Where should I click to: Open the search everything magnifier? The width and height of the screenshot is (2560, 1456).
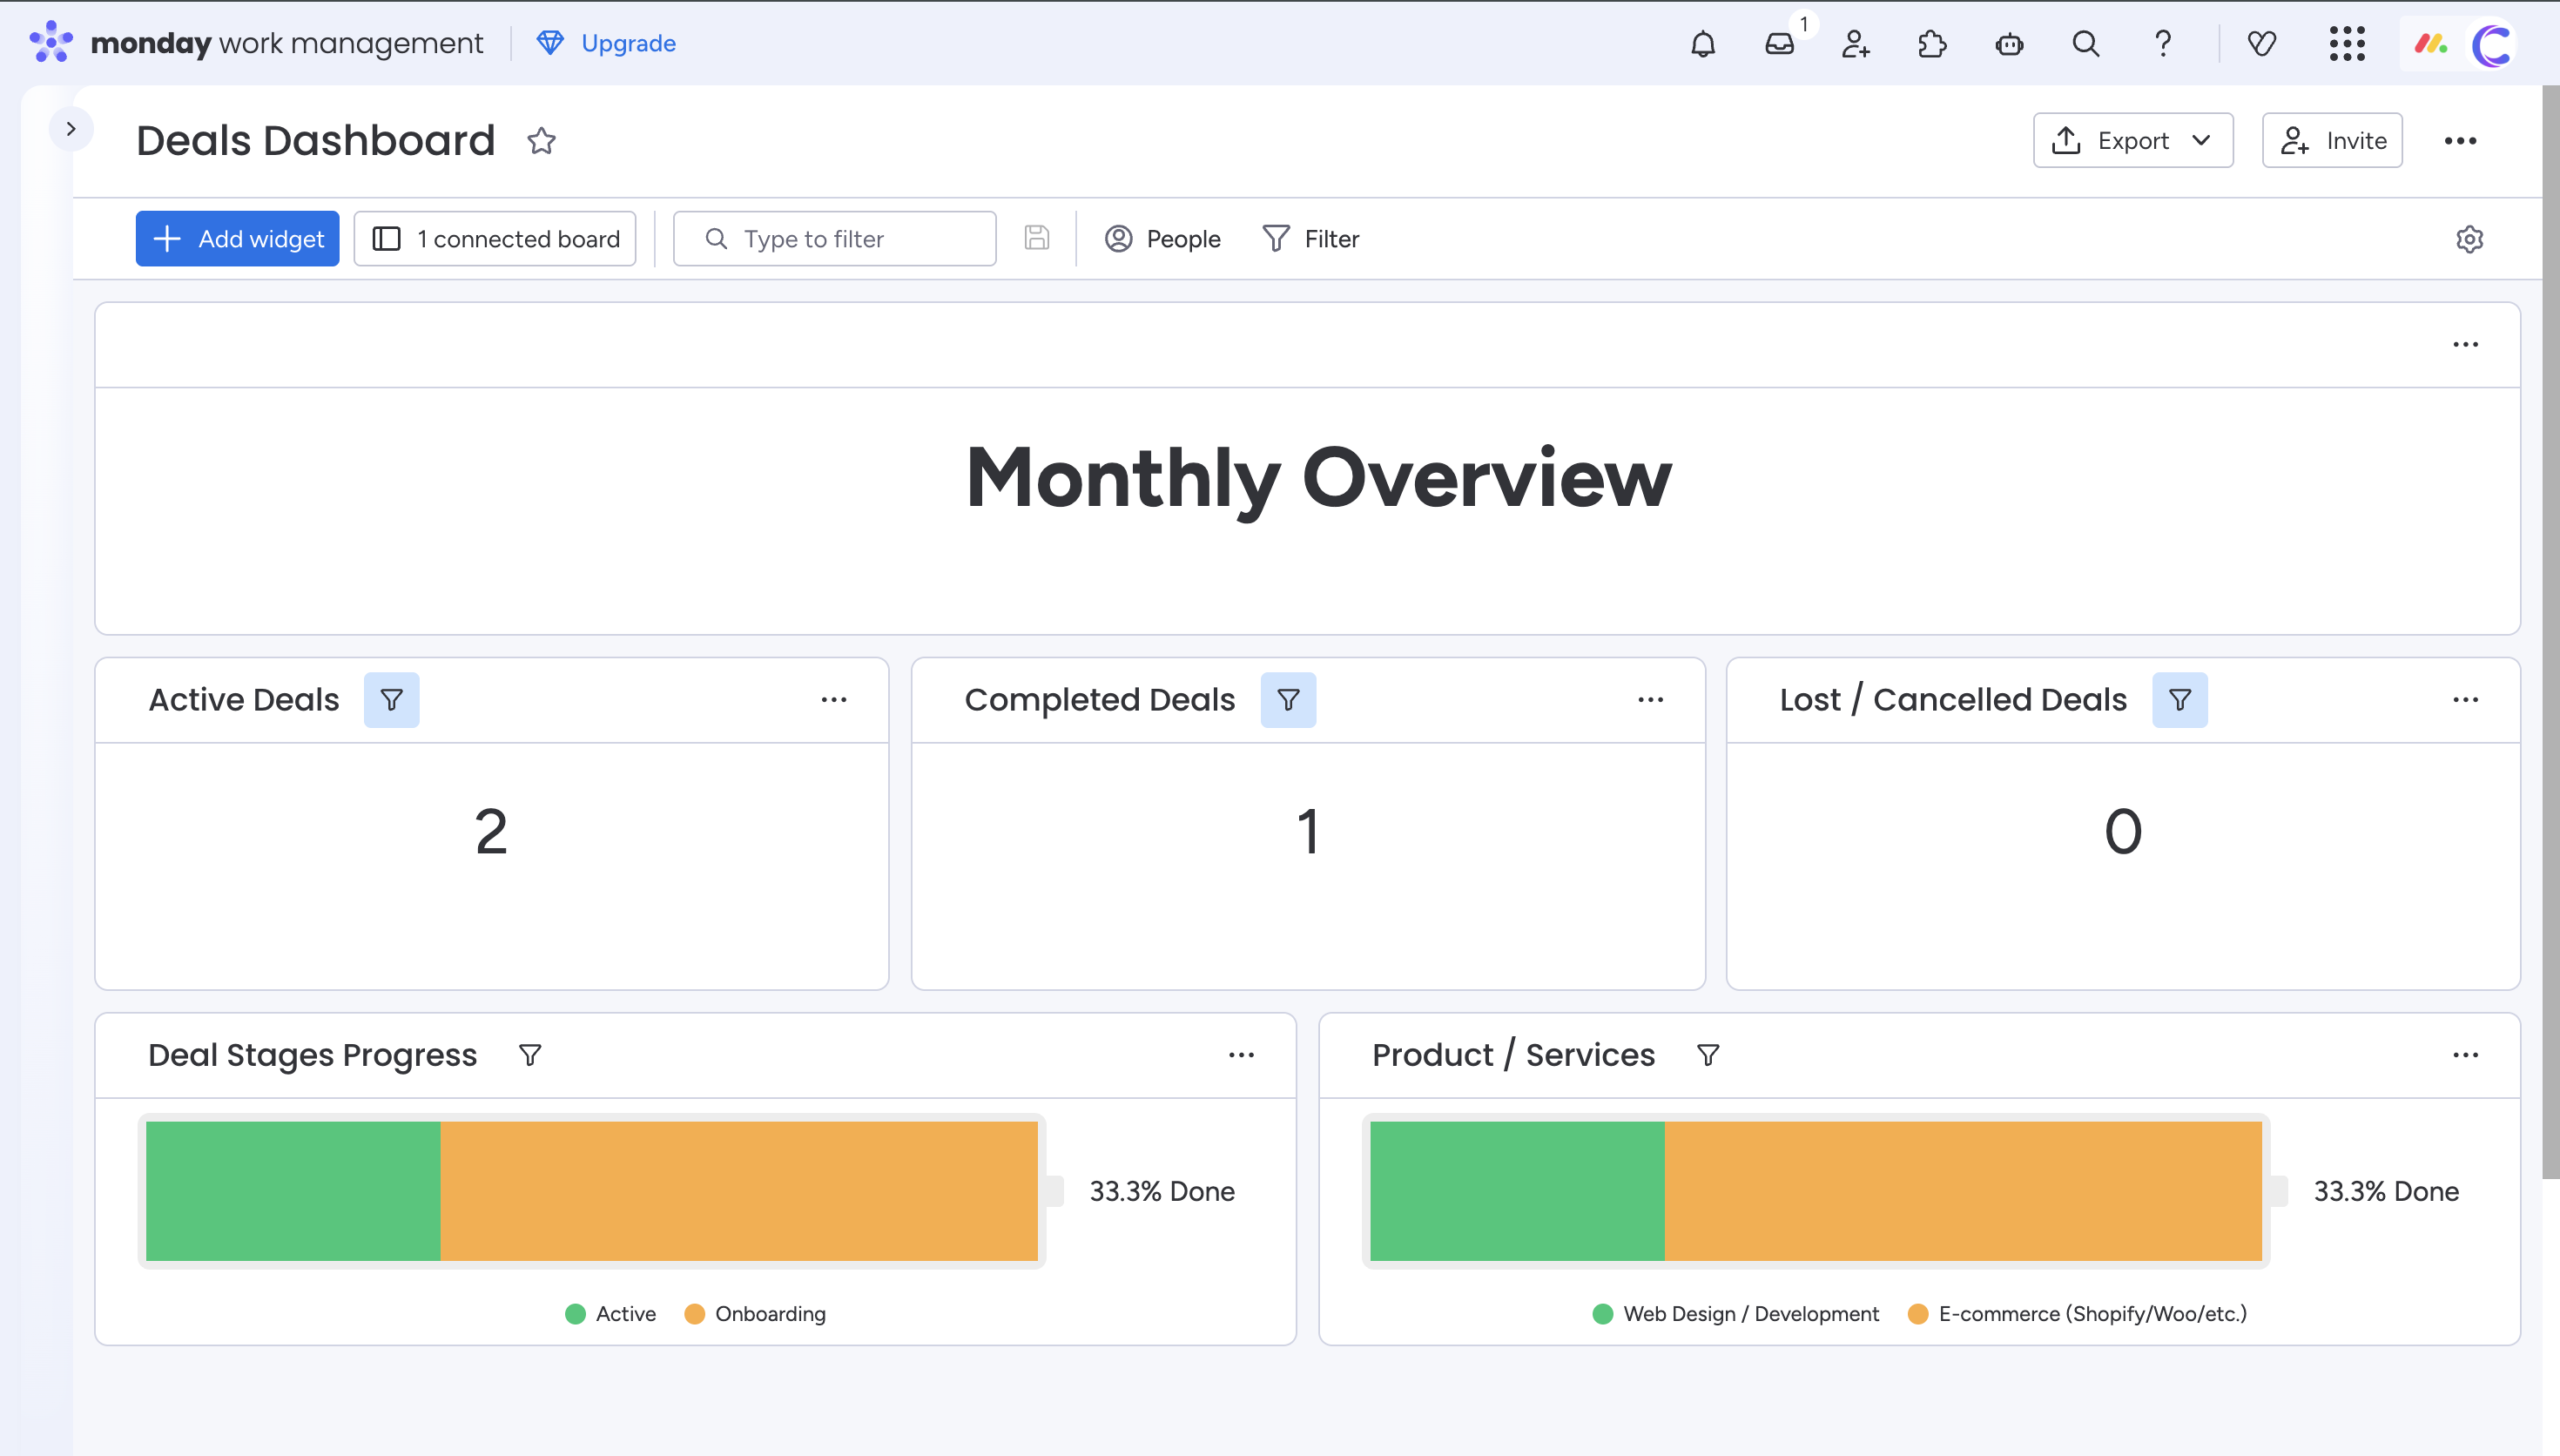coord(2085,44)
